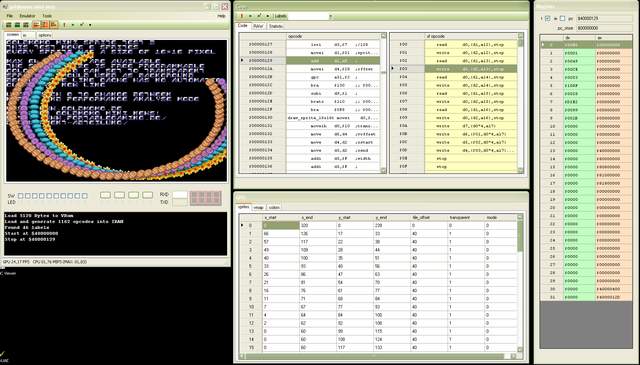Open dropdown arrow after checkmark icon in emulator toolbar
This screenshot has height=365, width=640.
point(90,25)
